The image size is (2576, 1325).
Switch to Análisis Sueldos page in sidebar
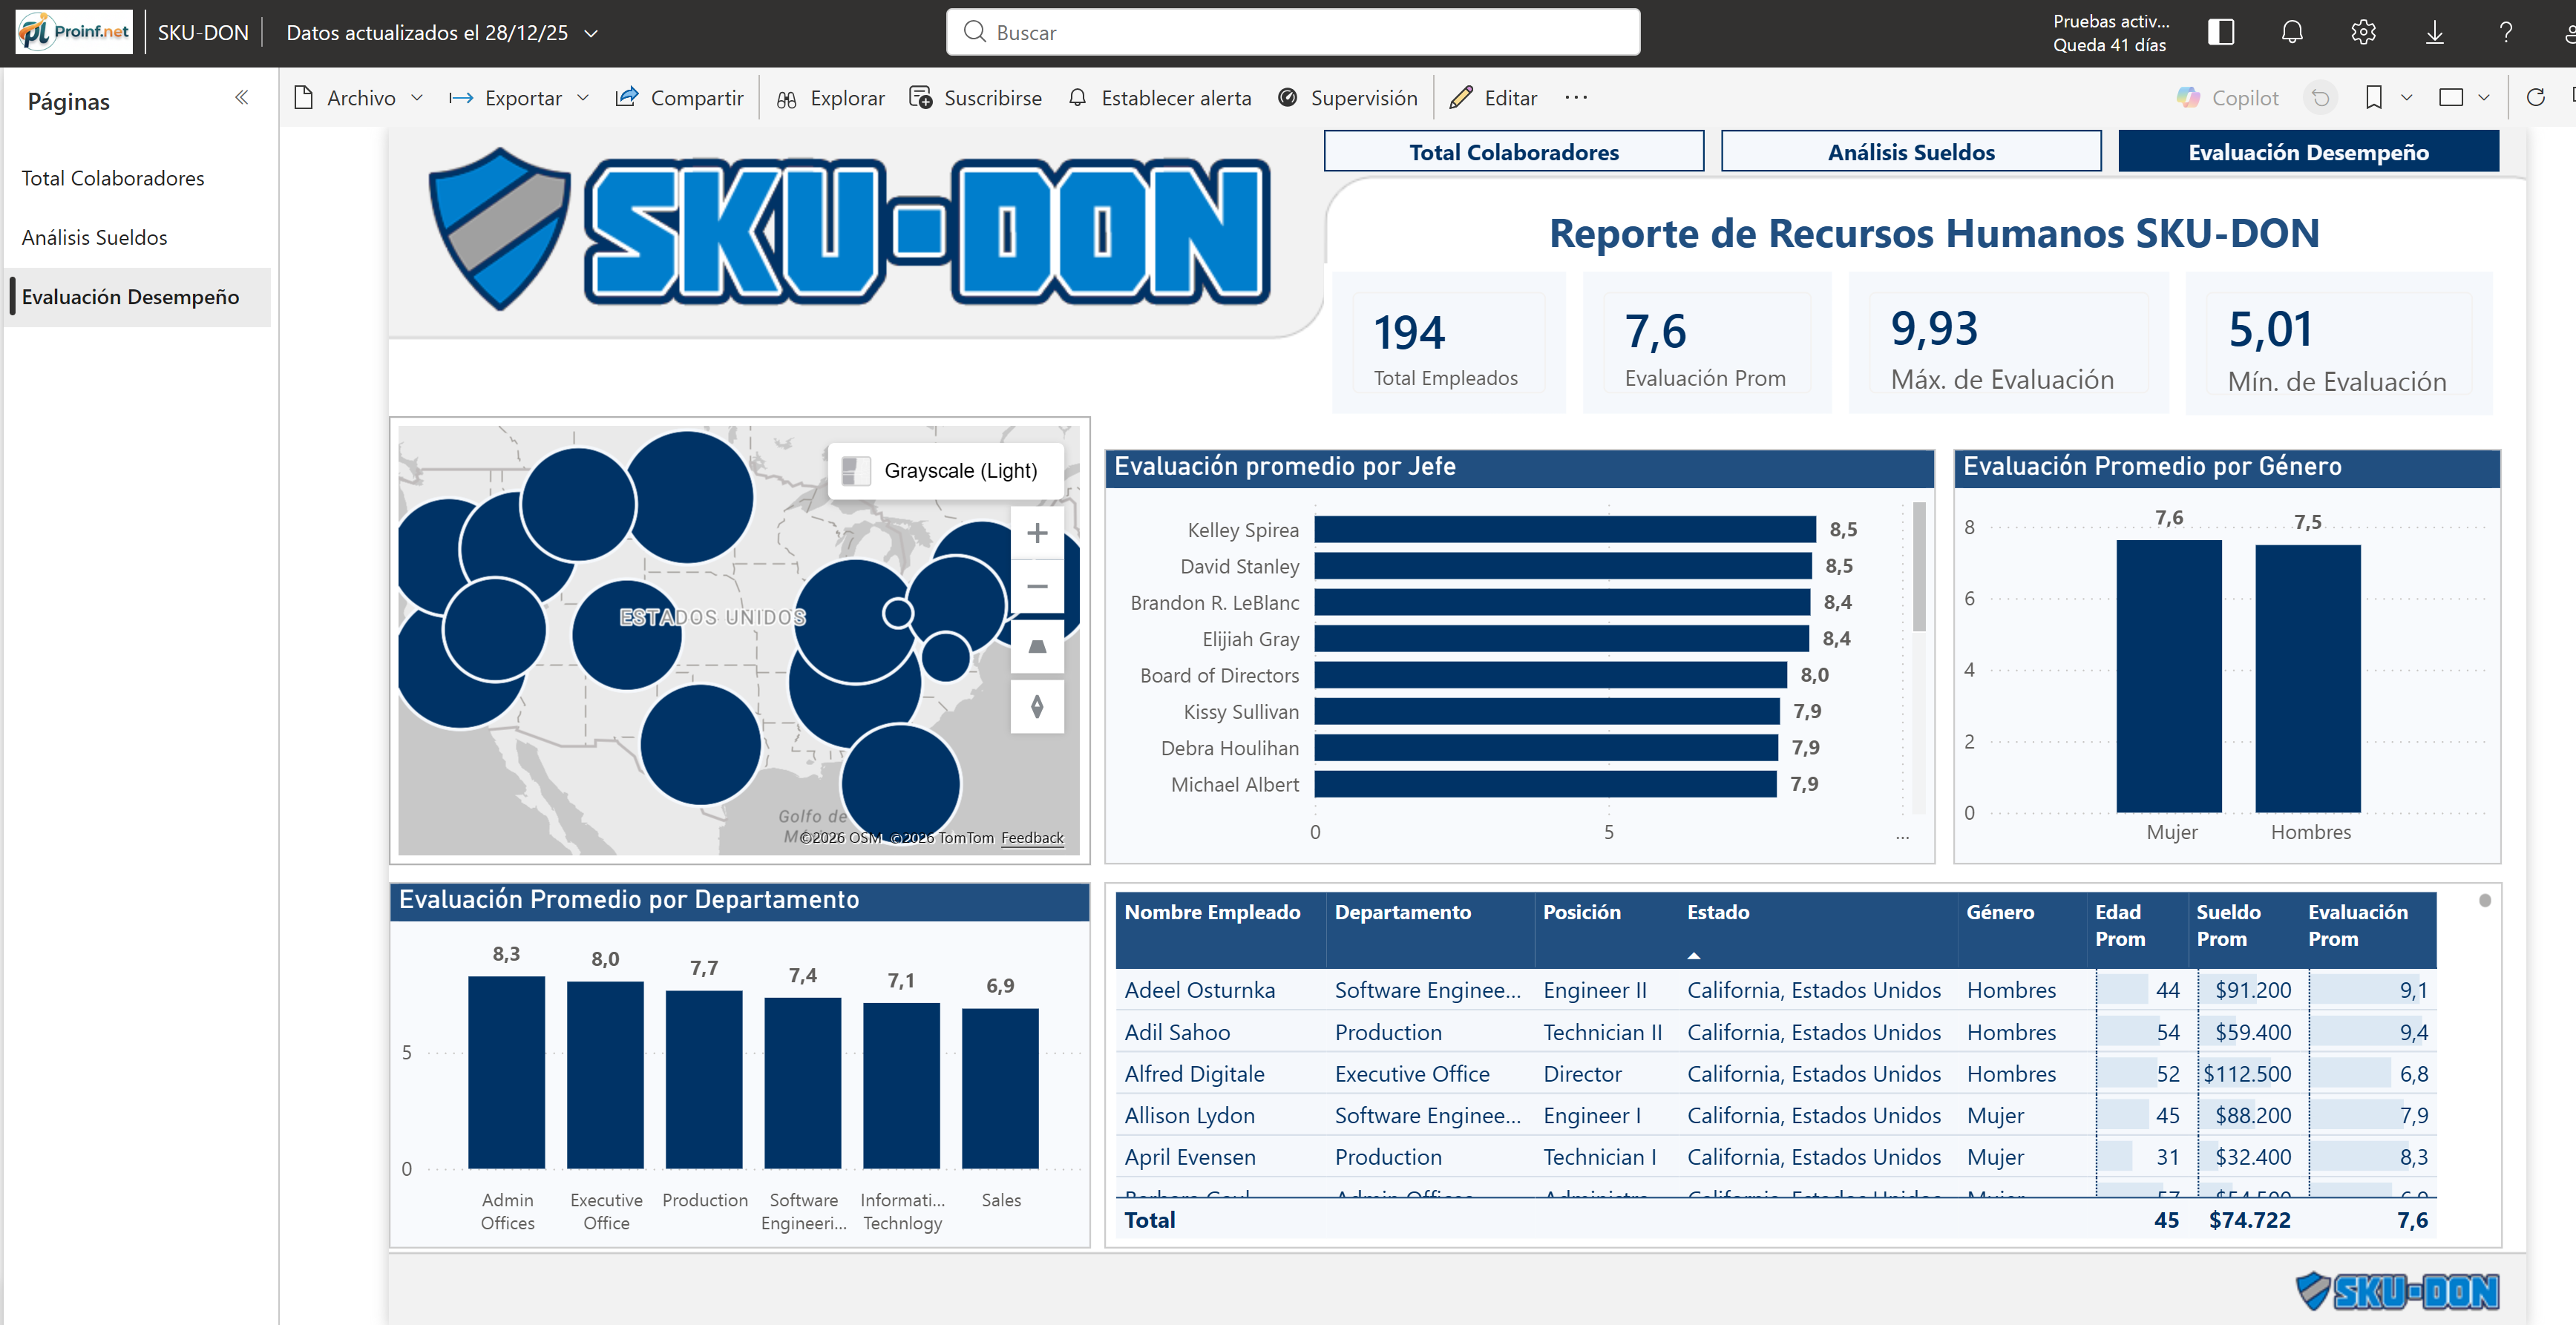click(94, 237)
